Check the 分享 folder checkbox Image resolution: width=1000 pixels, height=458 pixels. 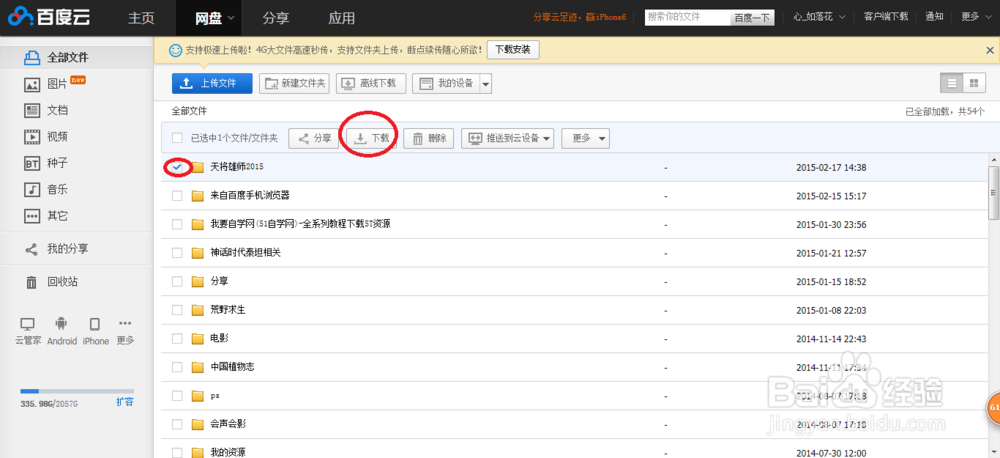(177, 281)
